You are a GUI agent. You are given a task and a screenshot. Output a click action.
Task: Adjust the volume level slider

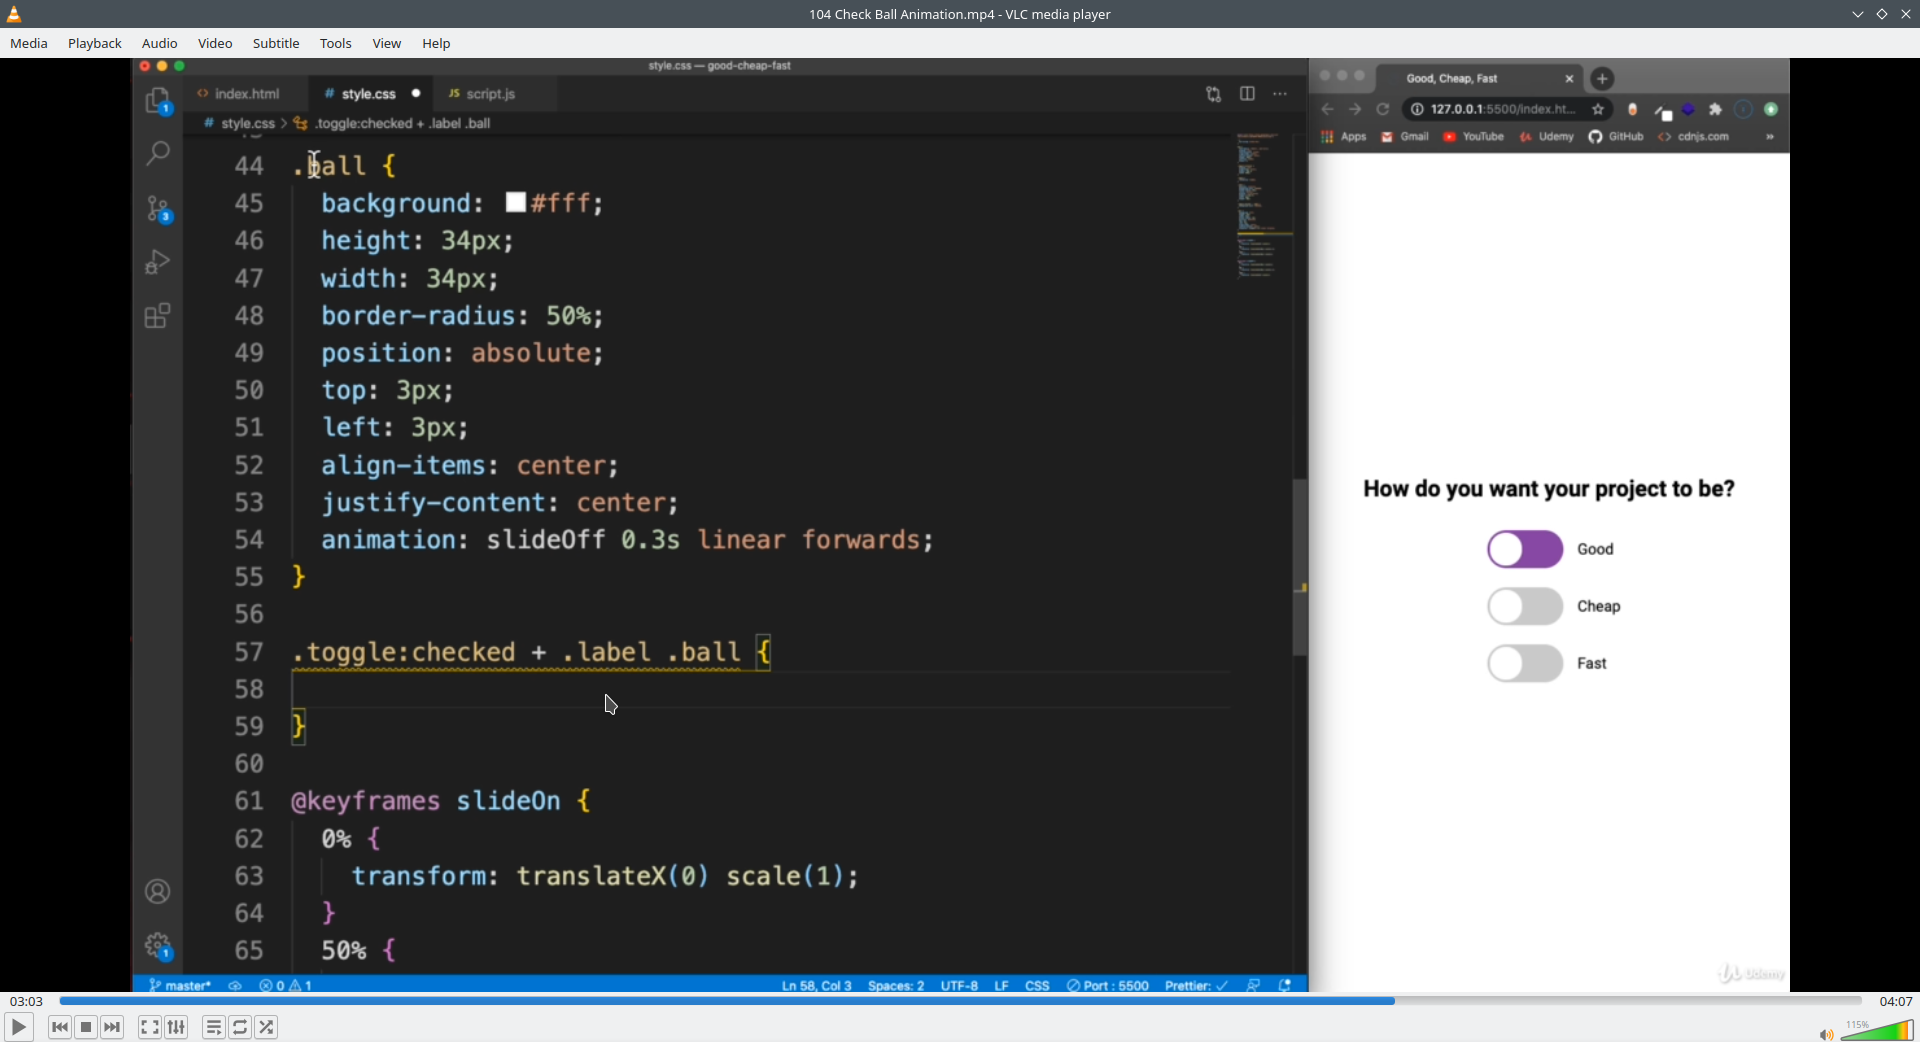coord(1877,1030)
